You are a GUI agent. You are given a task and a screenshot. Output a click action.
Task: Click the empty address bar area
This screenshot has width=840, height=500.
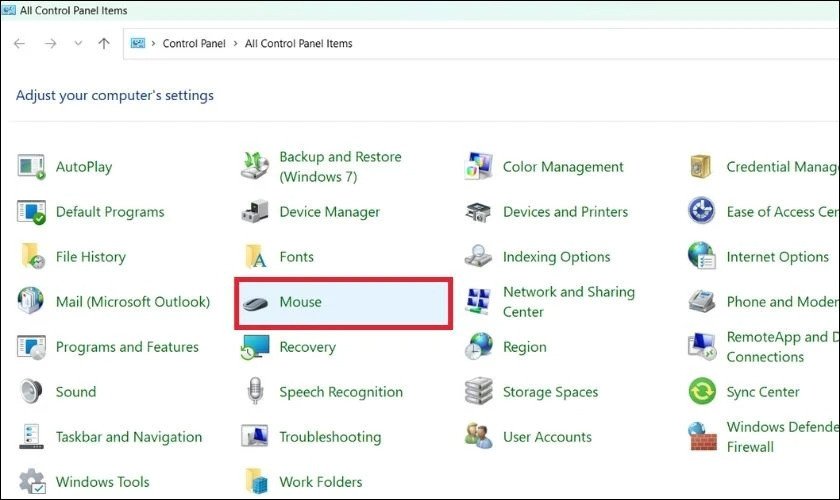coord(600,44)
